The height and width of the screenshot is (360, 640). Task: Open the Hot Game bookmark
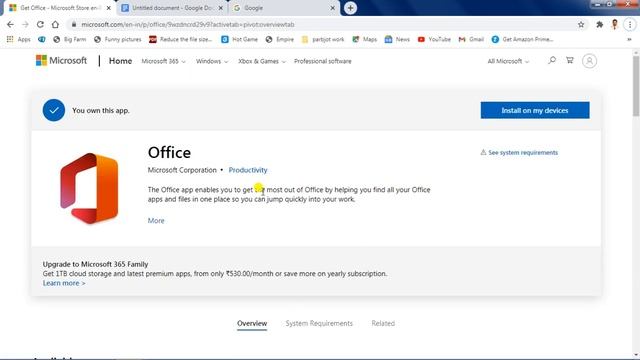(240, 39)
